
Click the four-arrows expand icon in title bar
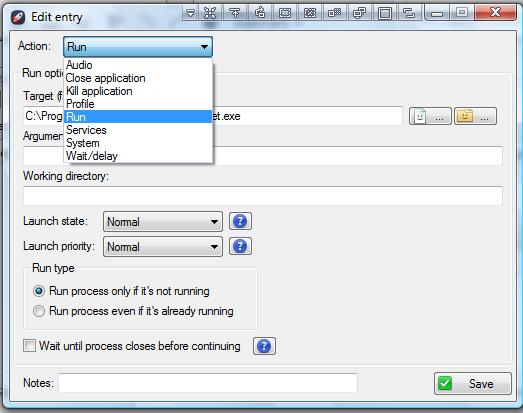(210, 13)
